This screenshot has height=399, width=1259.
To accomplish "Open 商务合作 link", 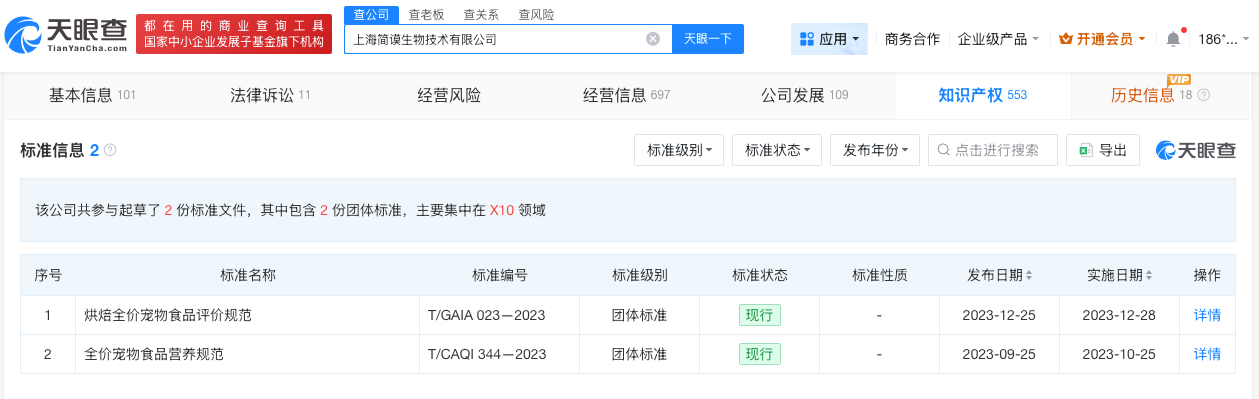I will point(912,39).
